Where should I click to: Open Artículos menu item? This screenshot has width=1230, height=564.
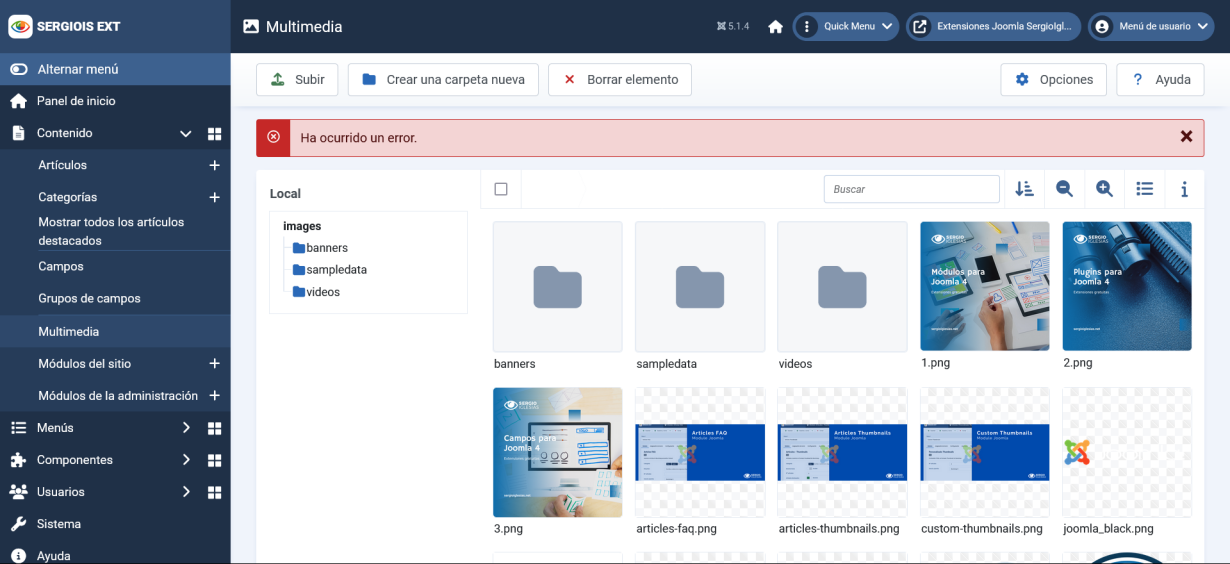62,165
